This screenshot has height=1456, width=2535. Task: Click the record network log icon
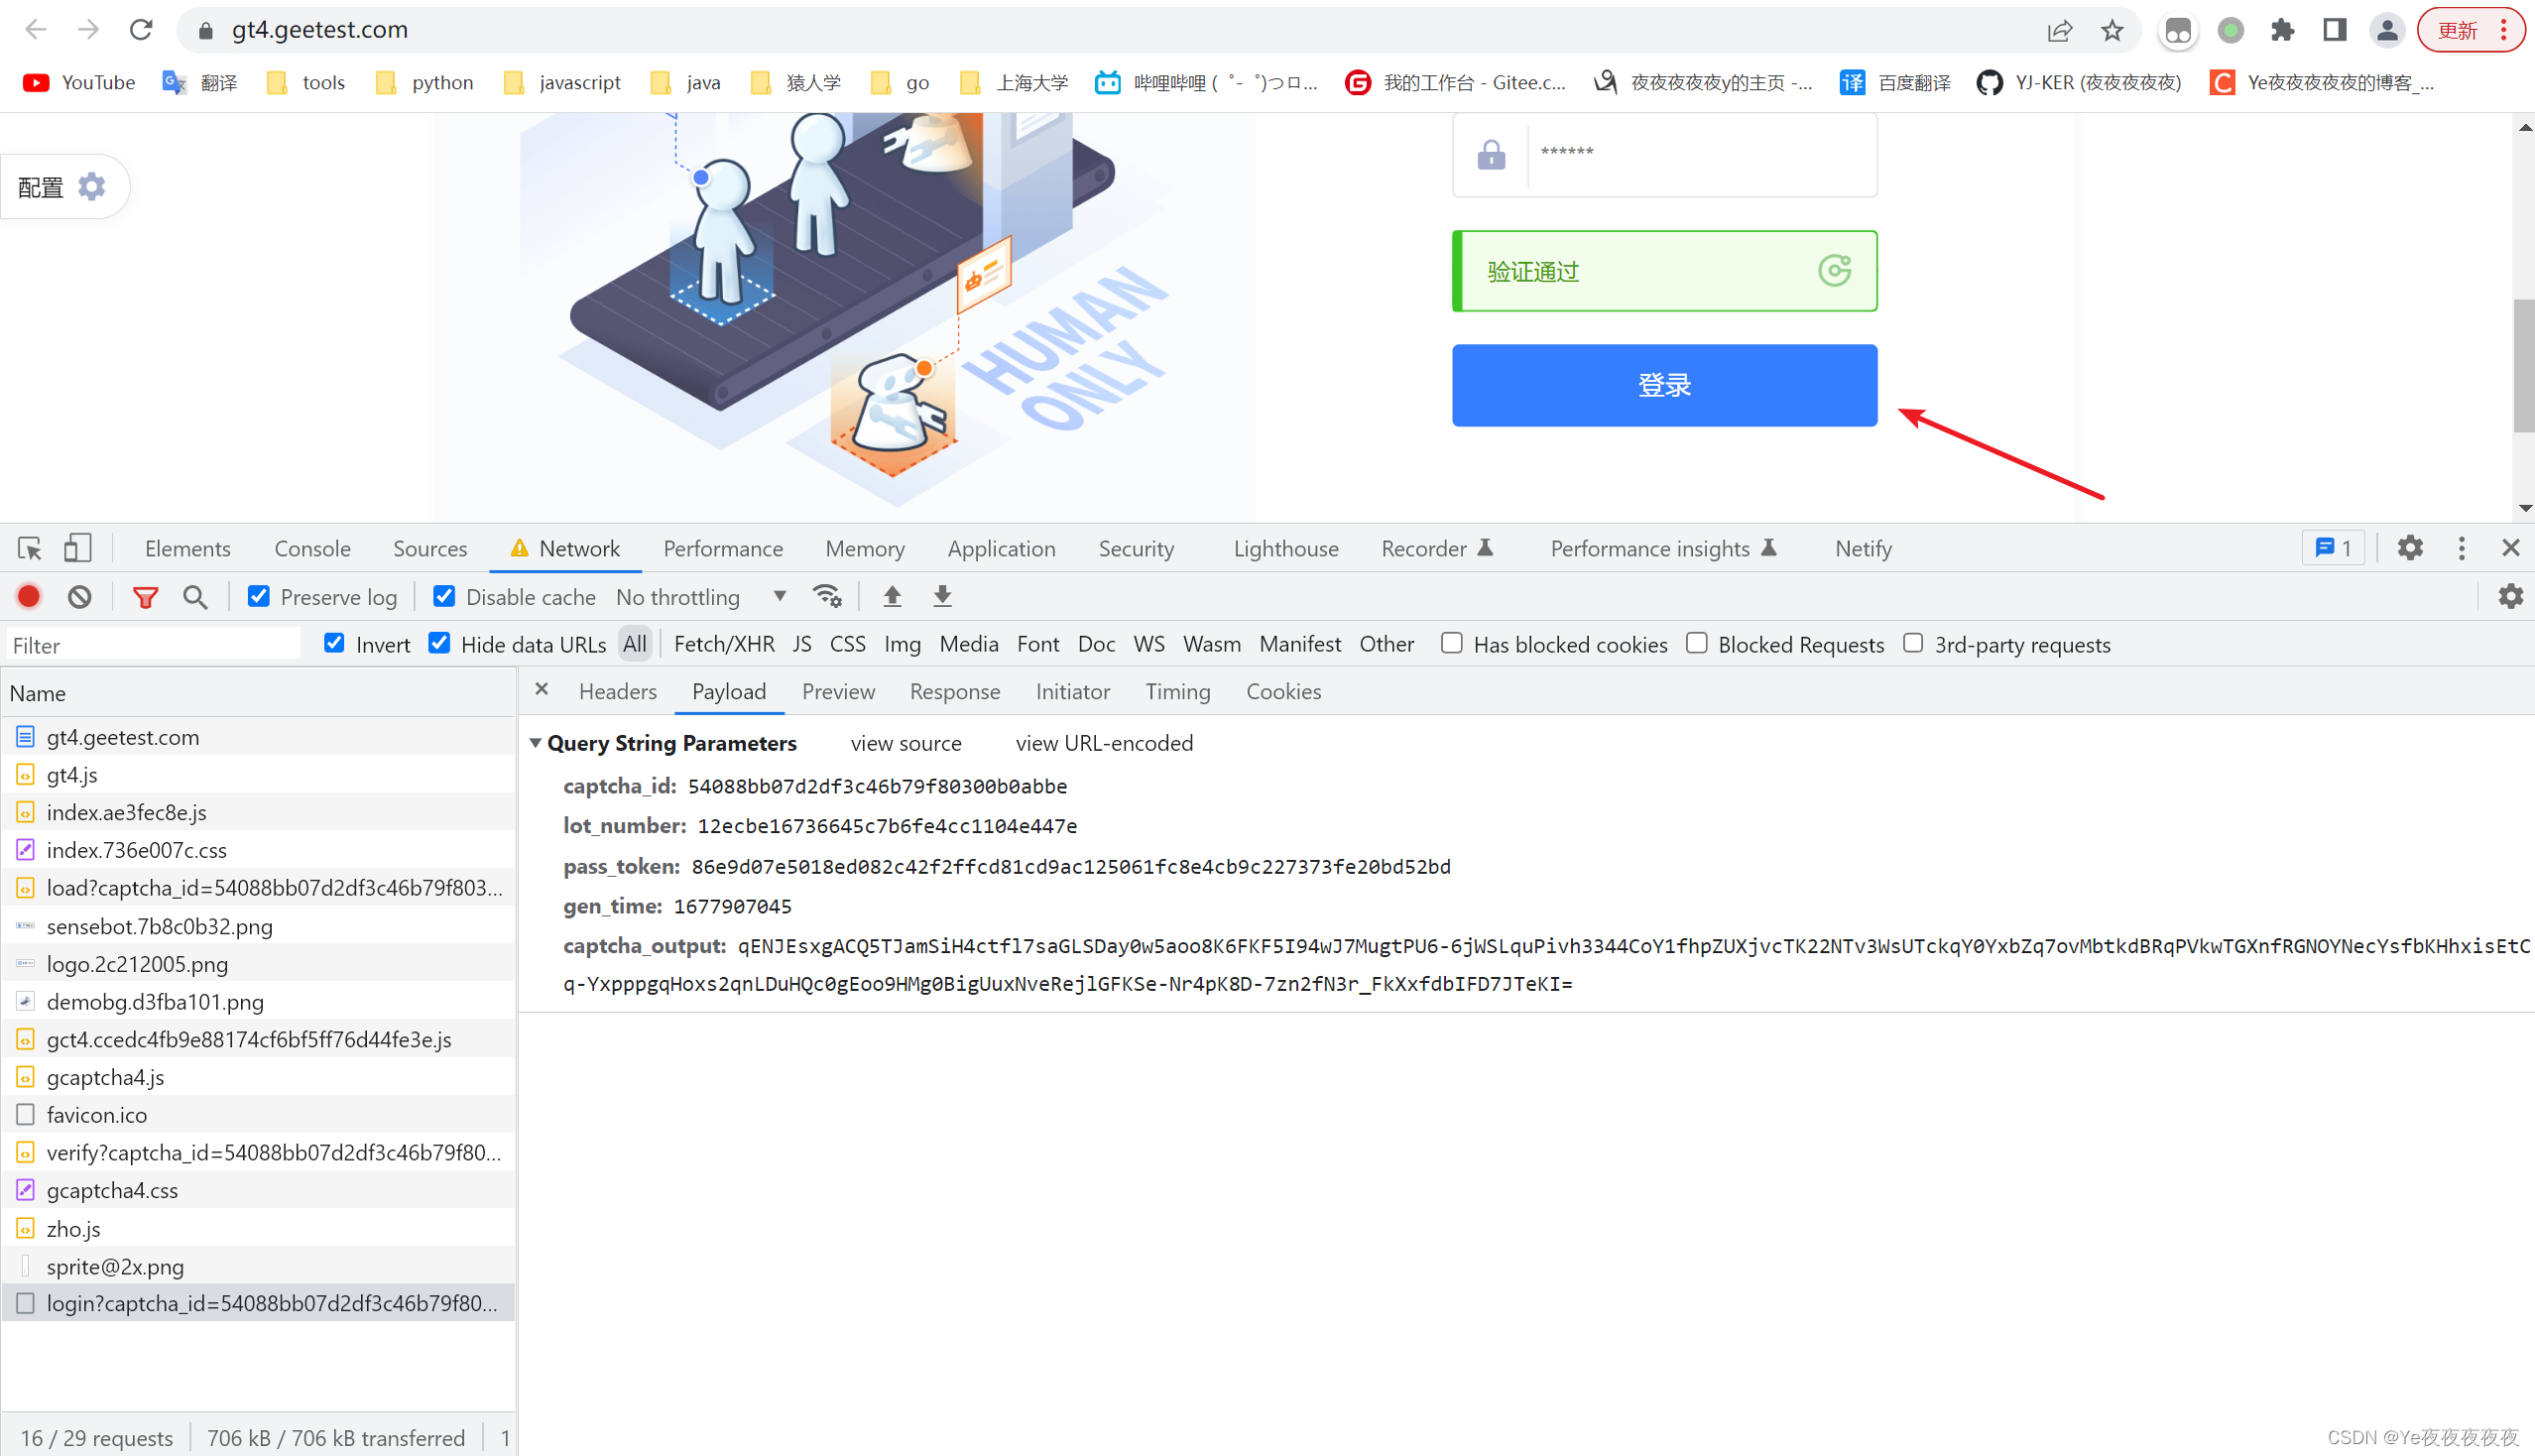(x=29, y=597)
